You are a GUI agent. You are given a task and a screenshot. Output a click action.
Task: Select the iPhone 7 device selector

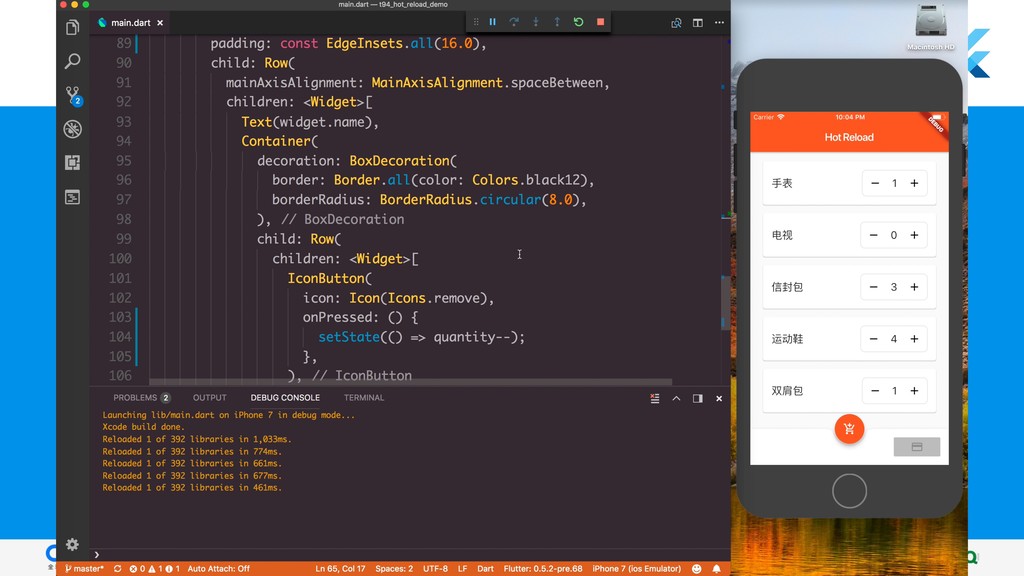636,568
